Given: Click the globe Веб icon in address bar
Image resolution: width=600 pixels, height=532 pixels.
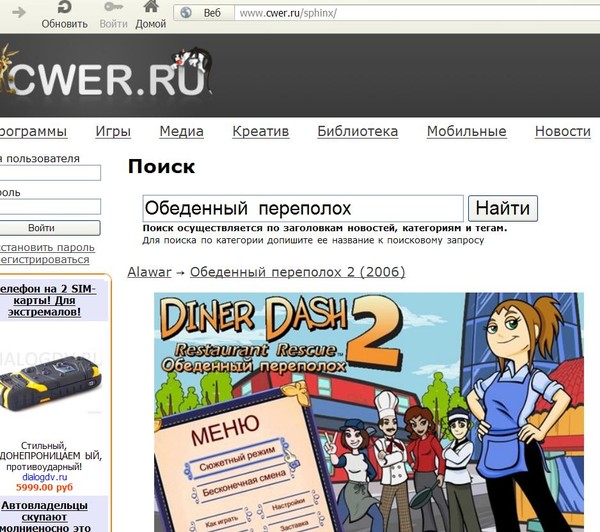Looking at the screenshot, I should click(x=186, y=13).
